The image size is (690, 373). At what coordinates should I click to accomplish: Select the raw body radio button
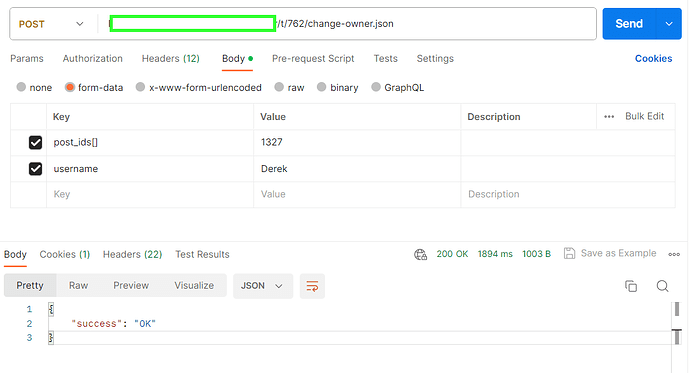(279, 87)
